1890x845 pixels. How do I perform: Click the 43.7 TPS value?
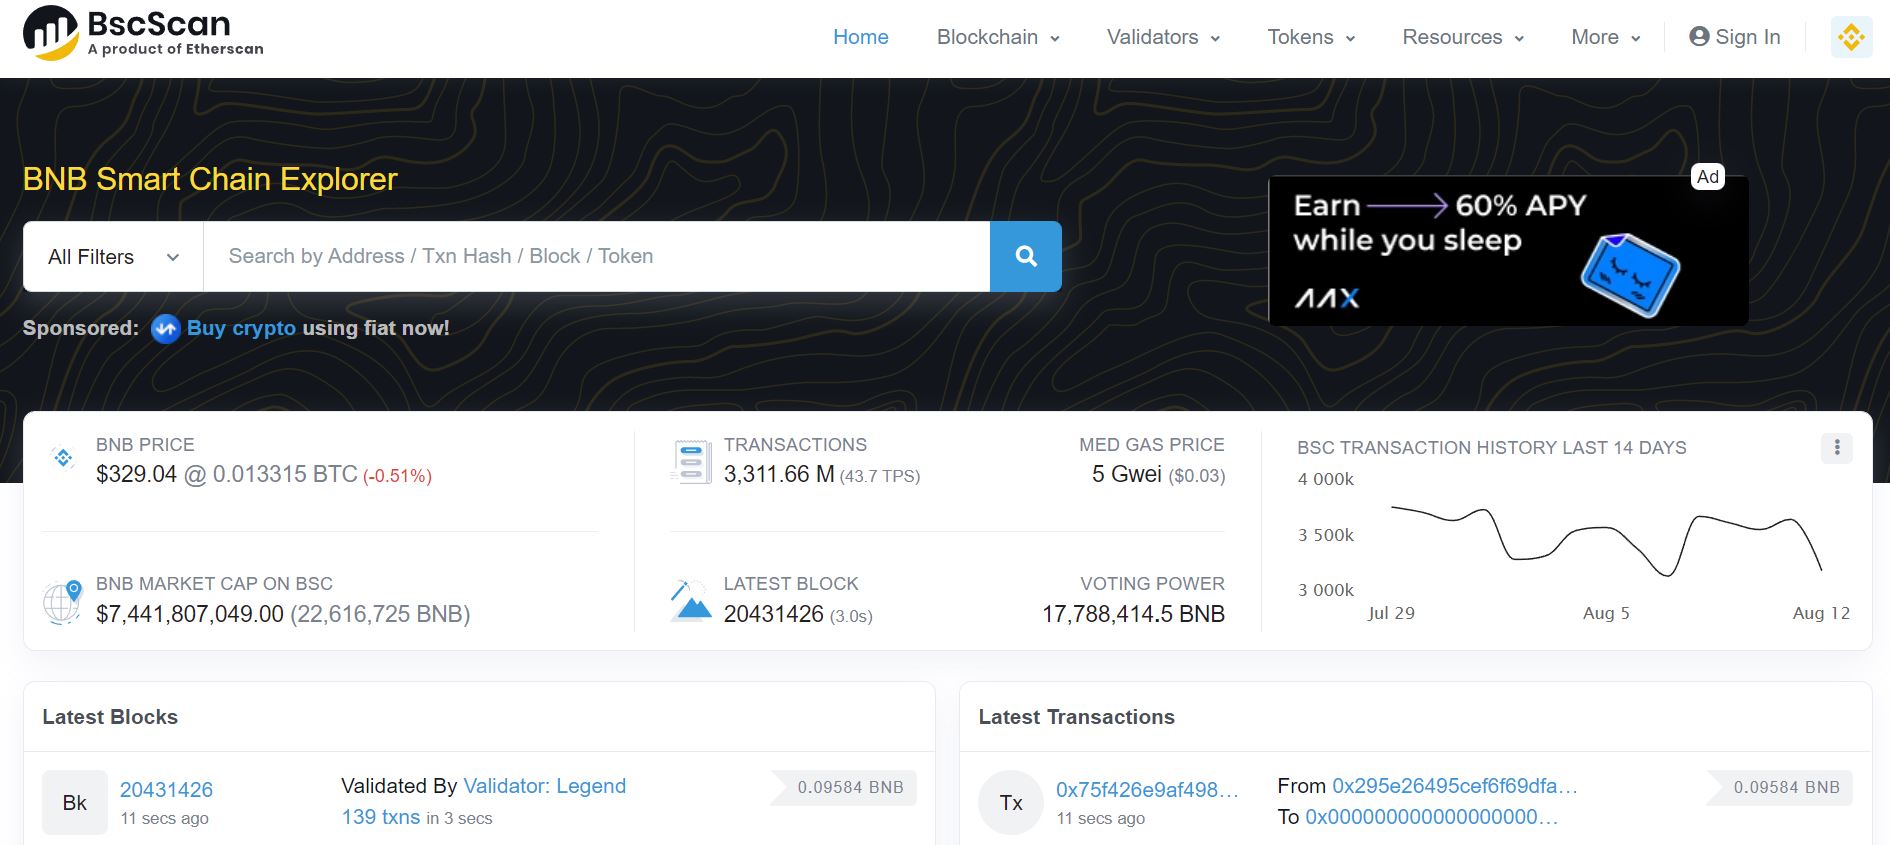pos(880,476)
